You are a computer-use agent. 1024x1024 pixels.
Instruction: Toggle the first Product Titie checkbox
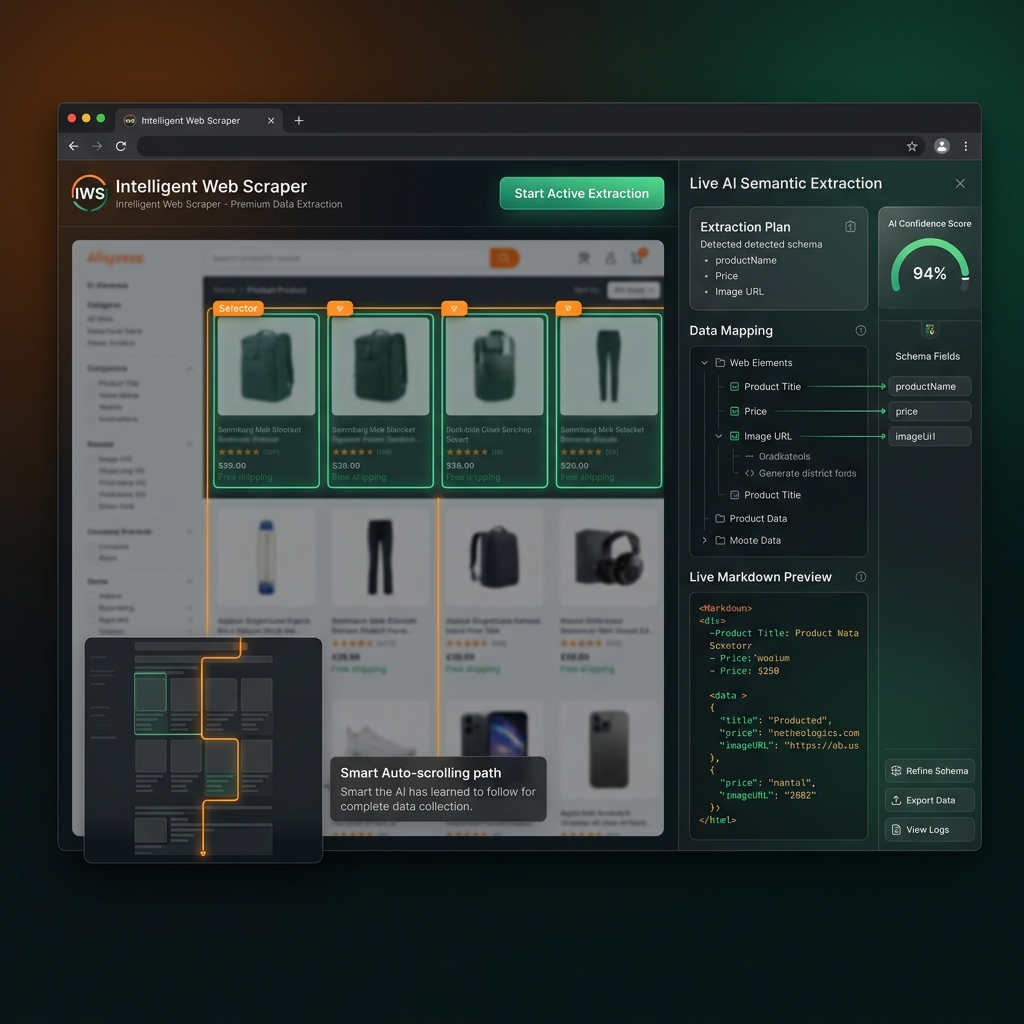pyautogui.click(x=735, y=387)
